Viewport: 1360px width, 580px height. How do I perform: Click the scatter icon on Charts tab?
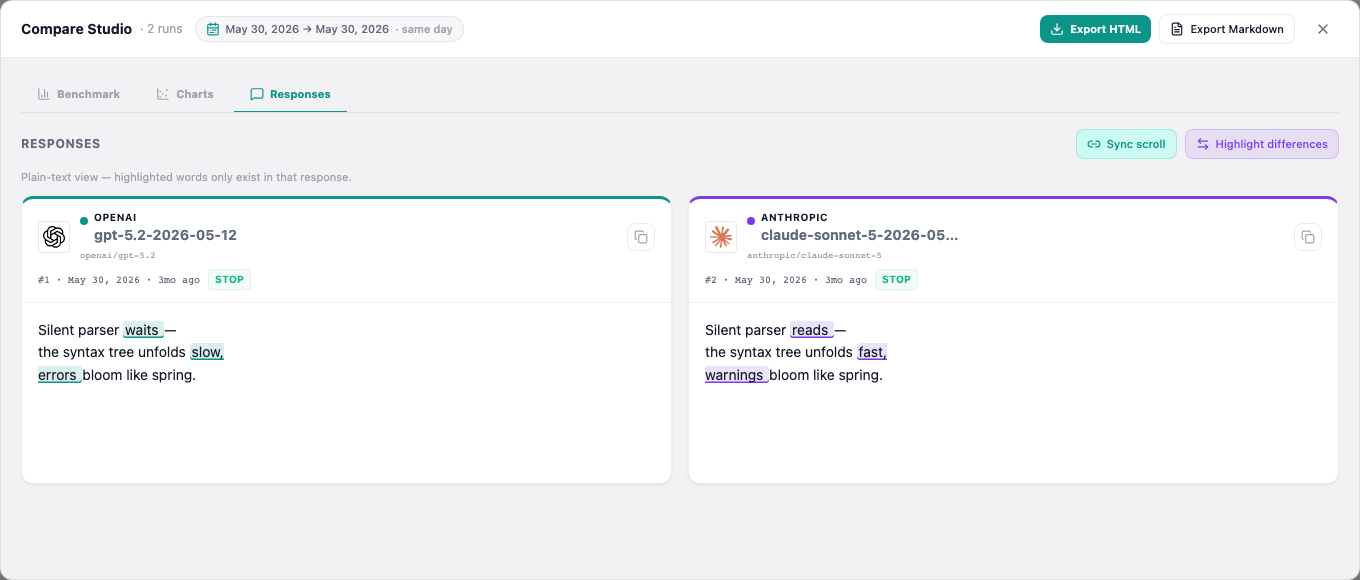click(x=163, y=94)
